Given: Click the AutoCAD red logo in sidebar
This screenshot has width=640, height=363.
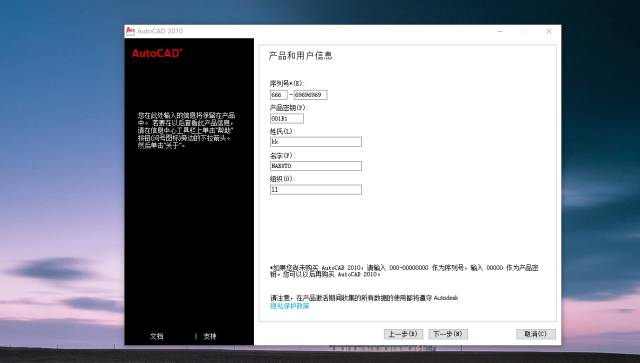Looking at the screenshot, I should (x=157, y=53).
